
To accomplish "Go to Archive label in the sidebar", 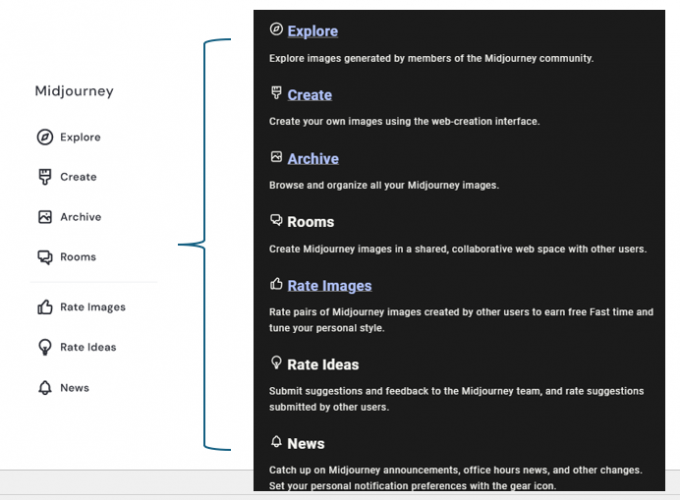I will [x=81, y=217].
